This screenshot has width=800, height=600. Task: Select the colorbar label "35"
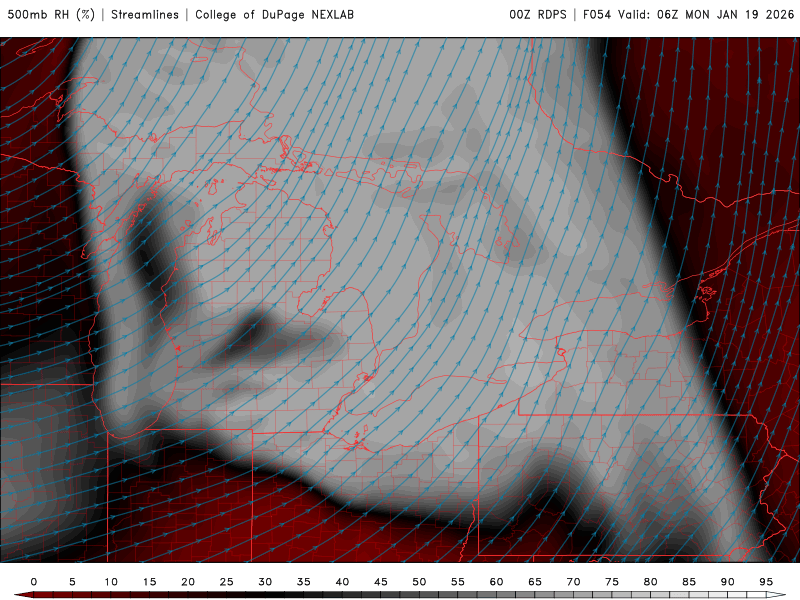pos(304,582)
